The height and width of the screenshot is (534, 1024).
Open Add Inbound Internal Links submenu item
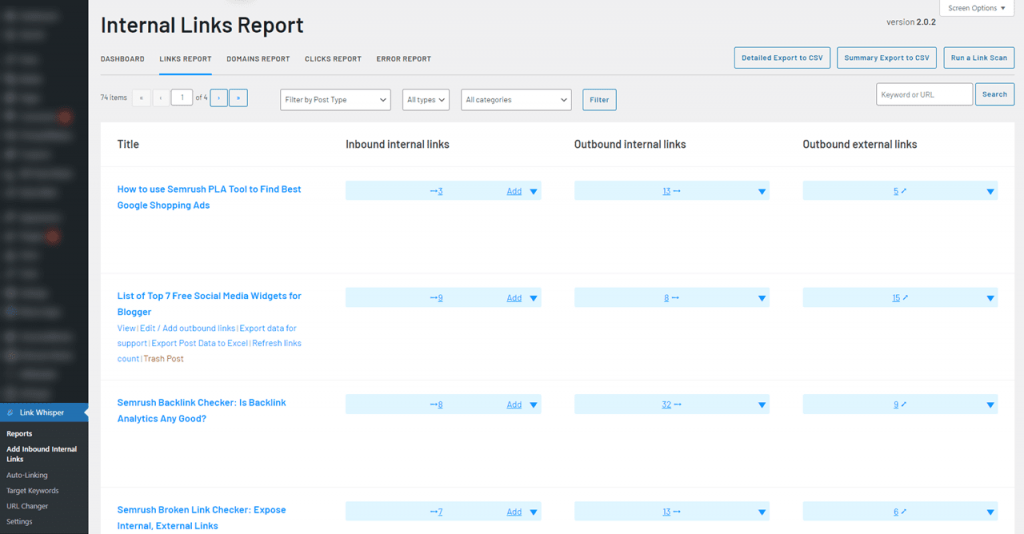(x=42, y=454)
